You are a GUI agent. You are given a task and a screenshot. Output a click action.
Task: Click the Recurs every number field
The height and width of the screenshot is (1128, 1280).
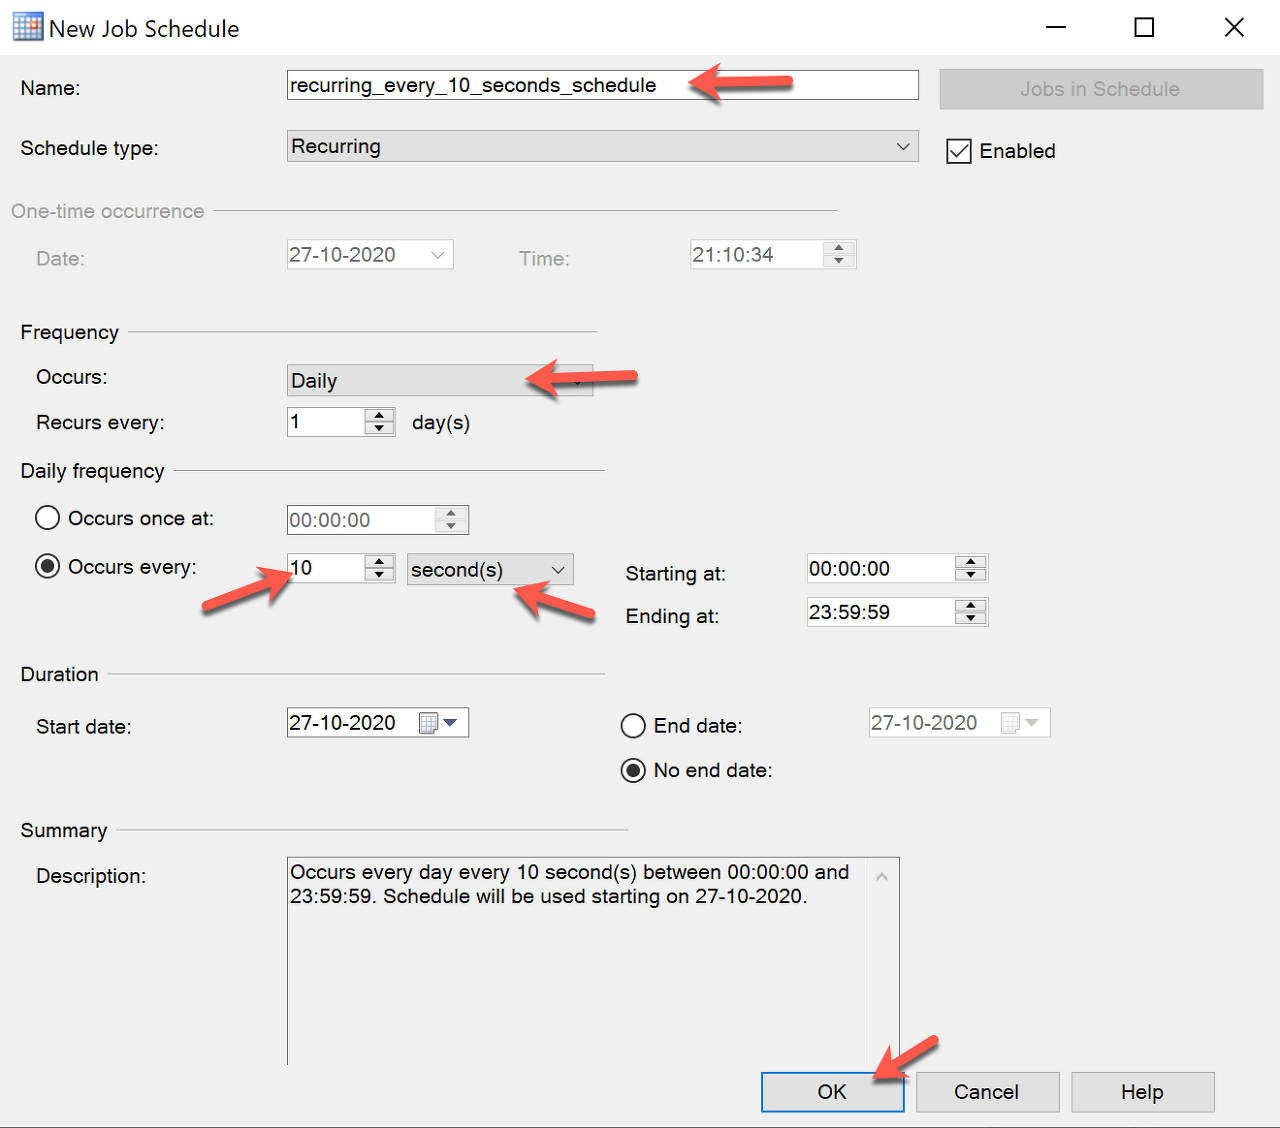click(326, 422)
